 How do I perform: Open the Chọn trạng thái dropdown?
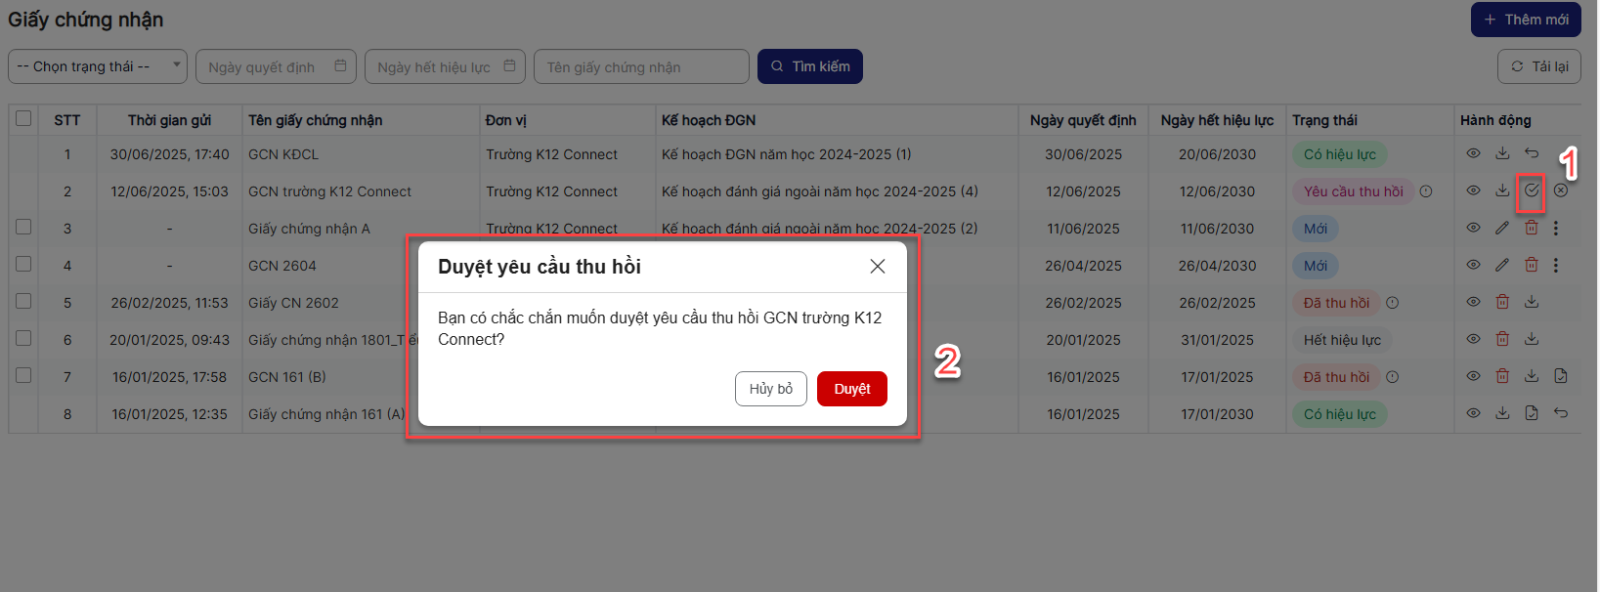[98, 67]
